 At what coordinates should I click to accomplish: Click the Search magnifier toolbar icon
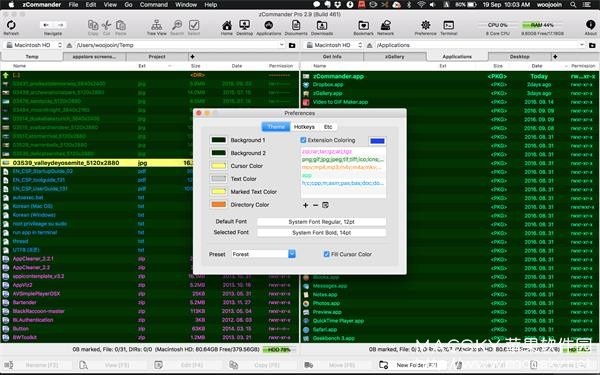click(x=177, y=25)
